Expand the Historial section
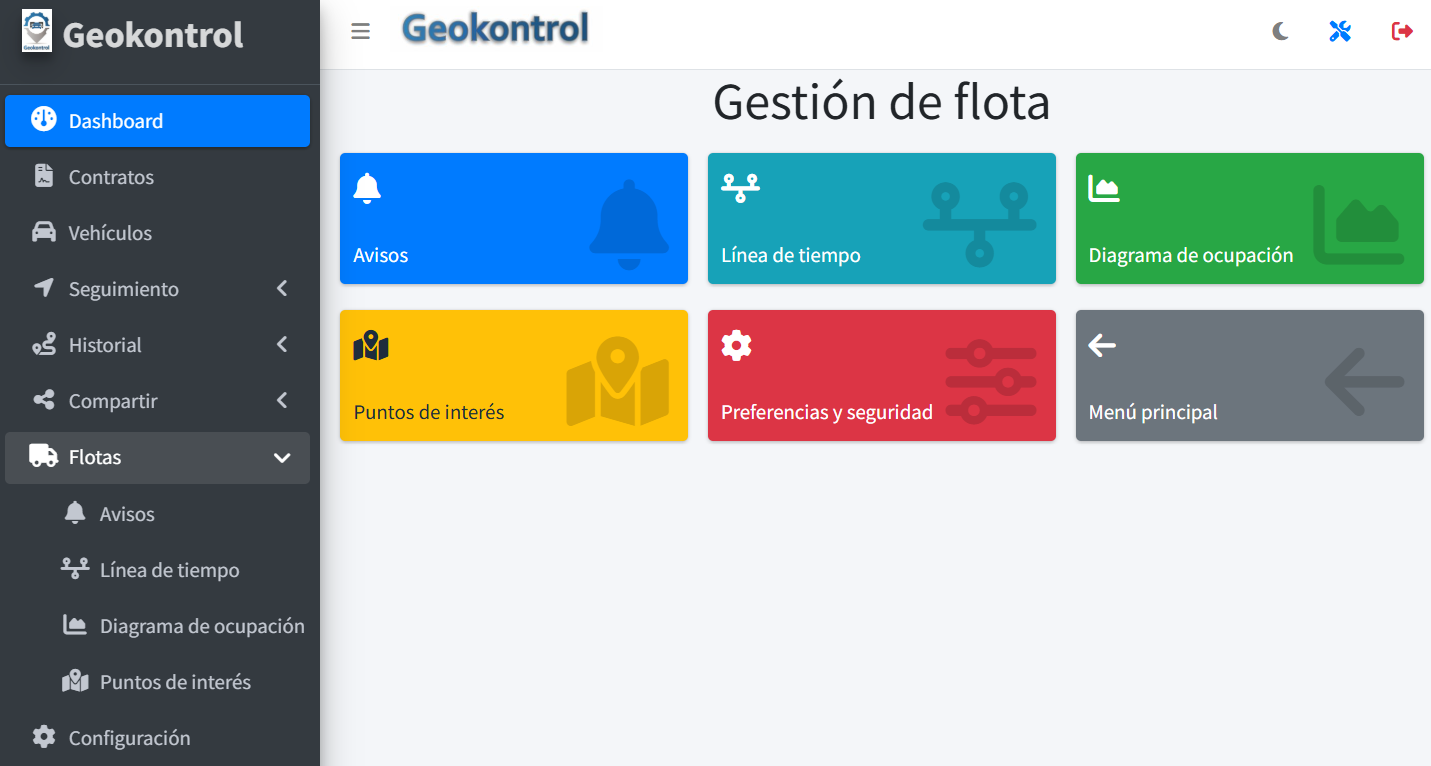The image size is (1431, 766). tap(157, 345)
